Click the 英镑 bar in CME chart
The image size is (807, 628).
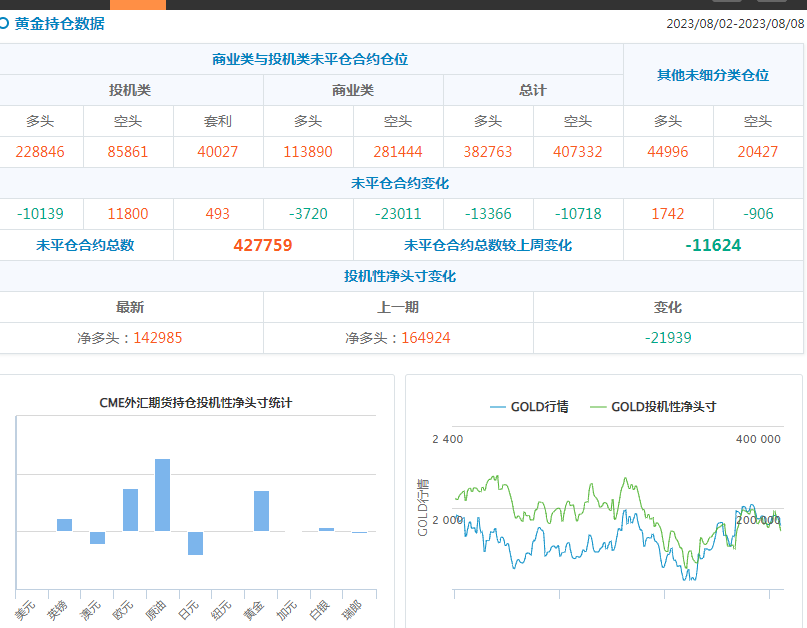click(64, 525)
